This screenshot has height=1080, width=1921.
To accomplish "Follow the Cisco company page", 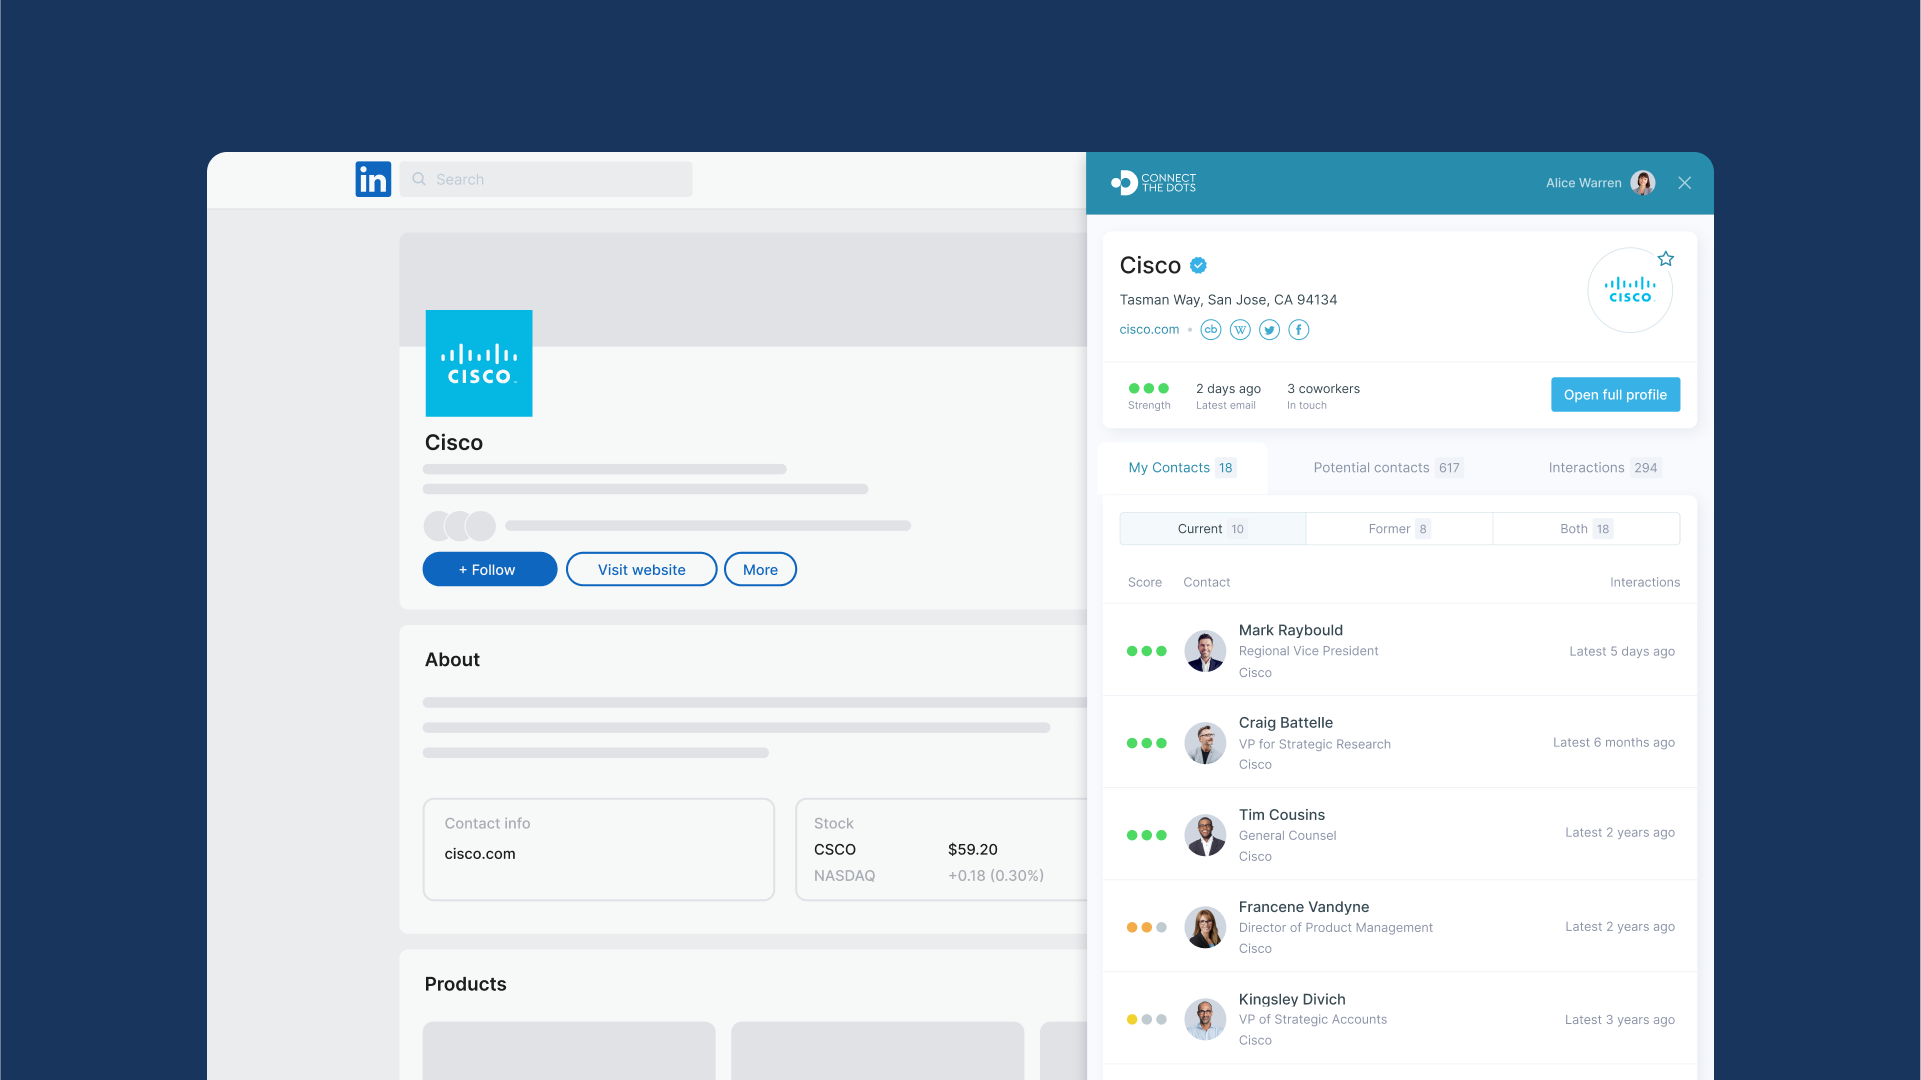I will click(489, 570).
